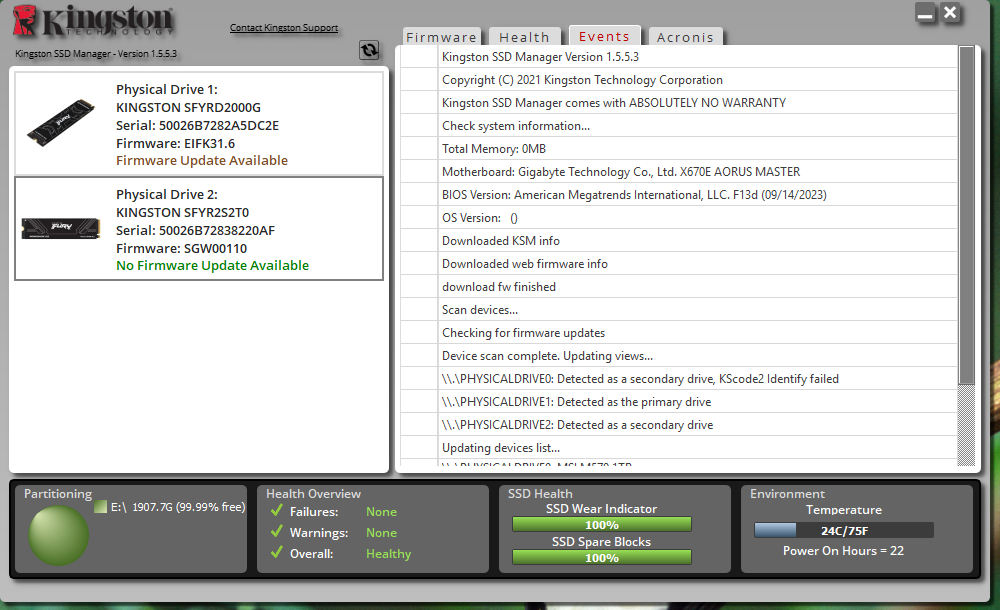Click the Overall Healthy status value
This screenshot has width=1000, height=610.
pyautogui.click(x=388, y=554)
